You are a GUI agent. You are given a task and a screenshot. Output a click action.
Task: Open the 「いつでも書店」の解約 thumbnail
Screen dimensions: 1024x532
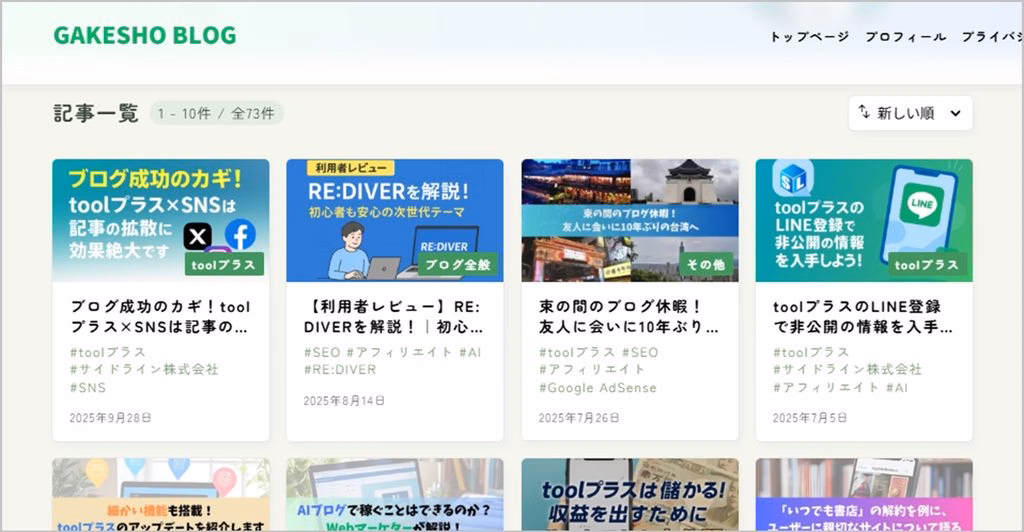[864, 494]
